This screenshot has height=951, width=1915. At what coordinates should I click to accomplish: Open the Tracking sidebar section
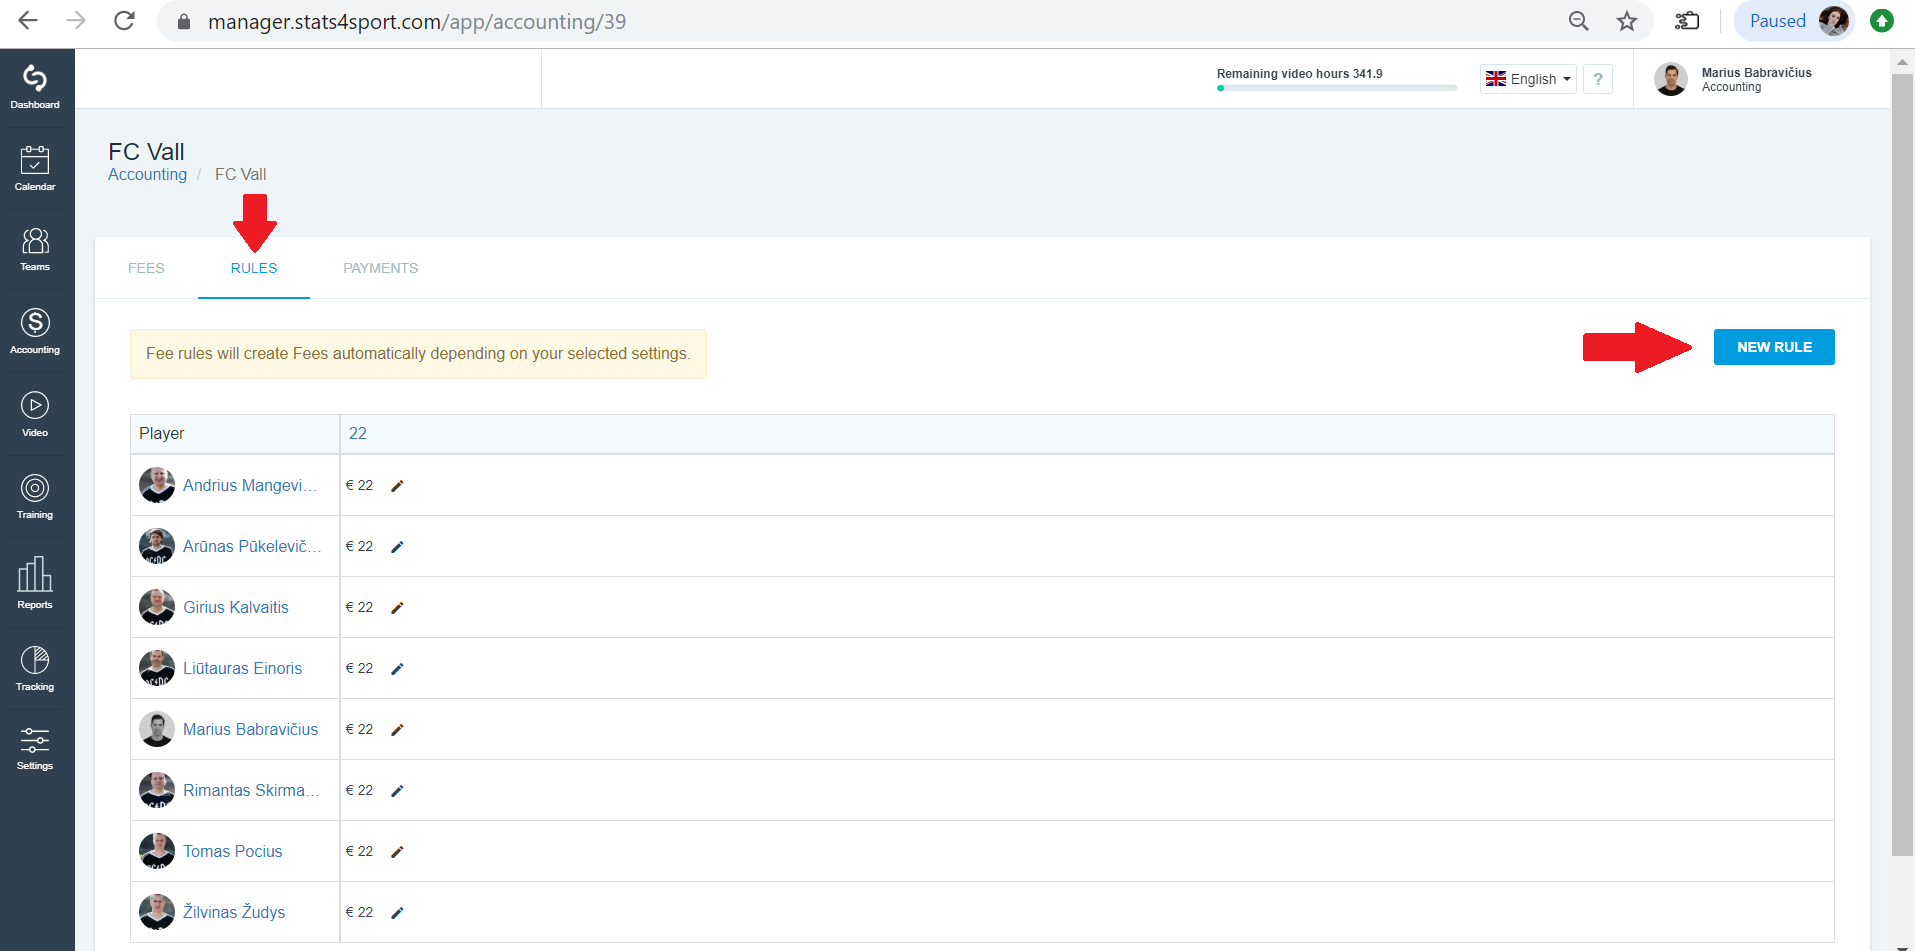[x=35, y=669]
